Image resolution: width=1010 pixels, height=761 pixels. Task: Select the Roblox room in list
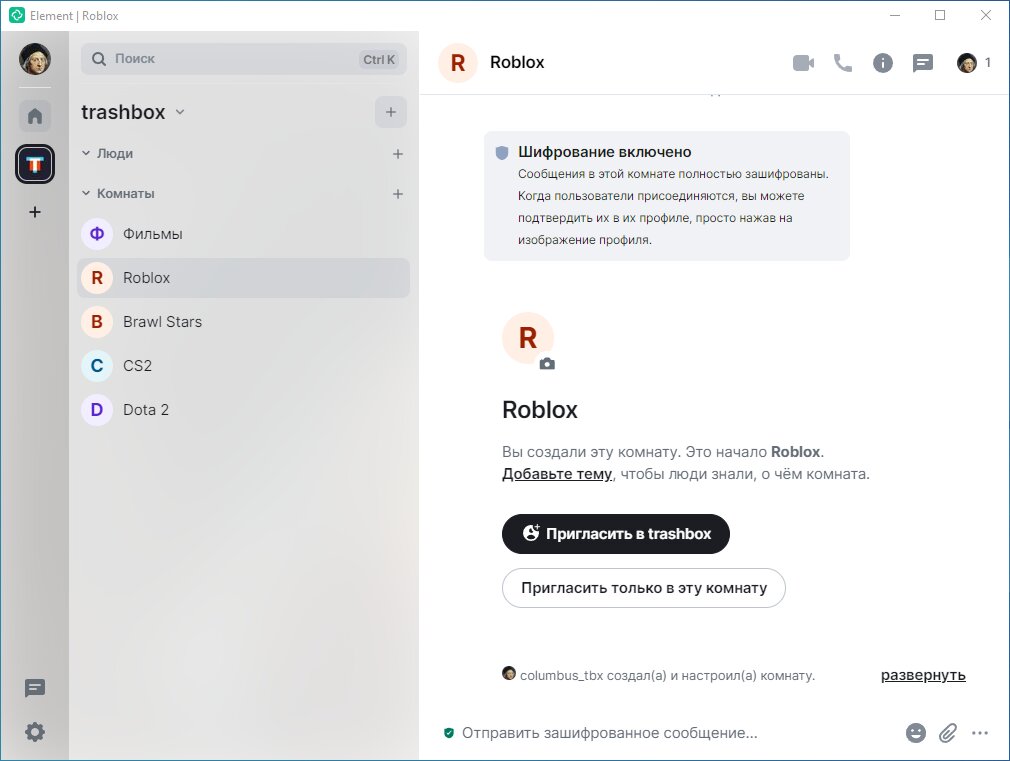[x=243, y=278]
